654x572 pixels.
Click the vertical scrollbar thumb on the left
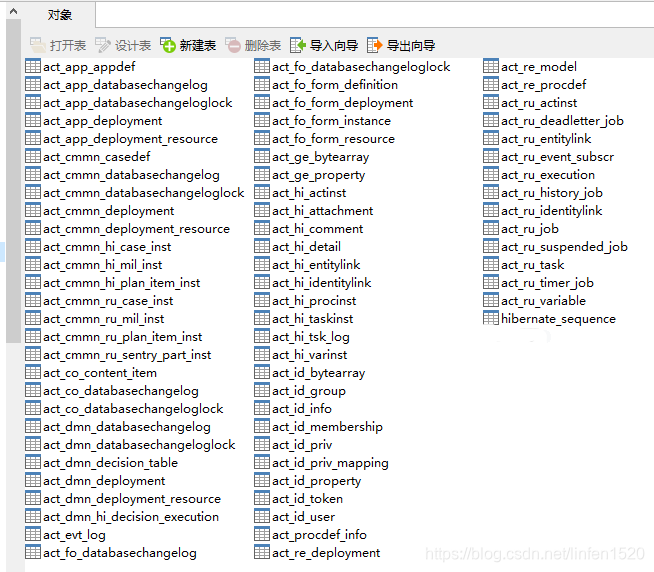(x=13, y=181)
